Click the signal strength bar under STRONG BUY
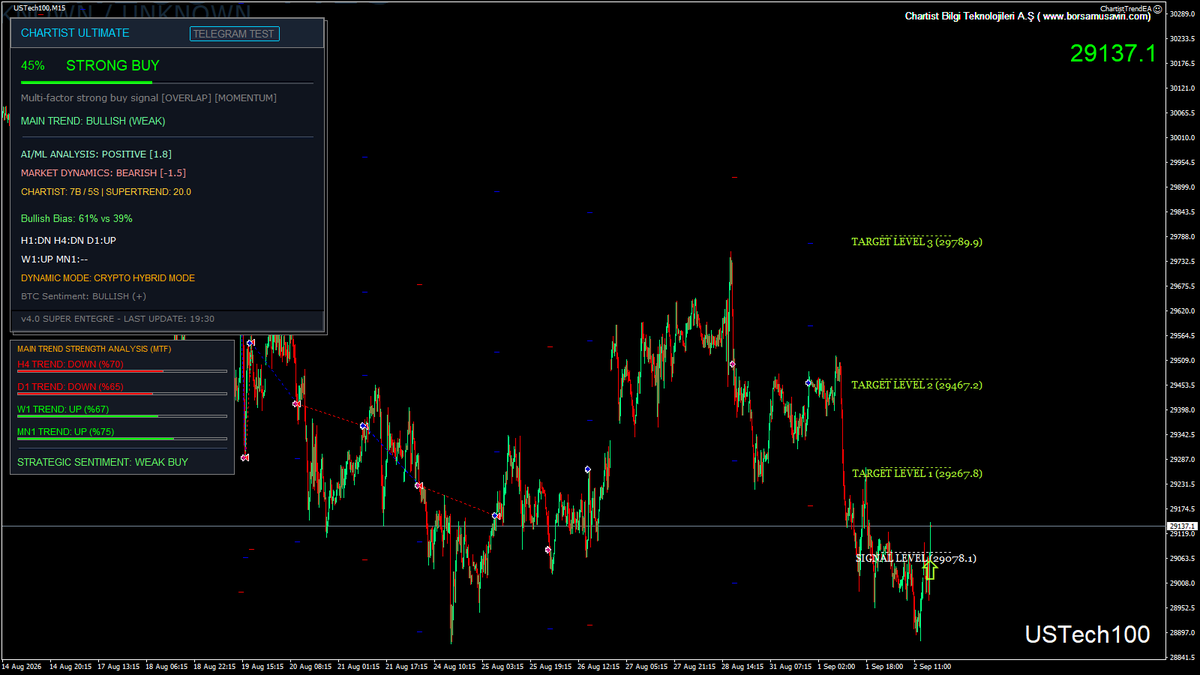 tap(167, 83)
